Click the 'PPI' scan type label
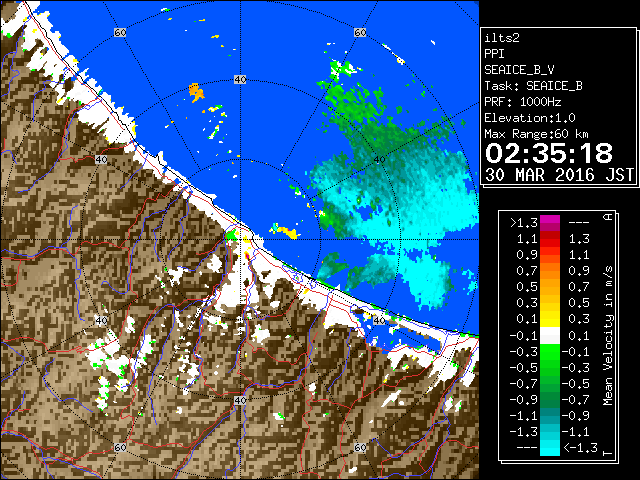The image size is (640, 480). [494, 54]
